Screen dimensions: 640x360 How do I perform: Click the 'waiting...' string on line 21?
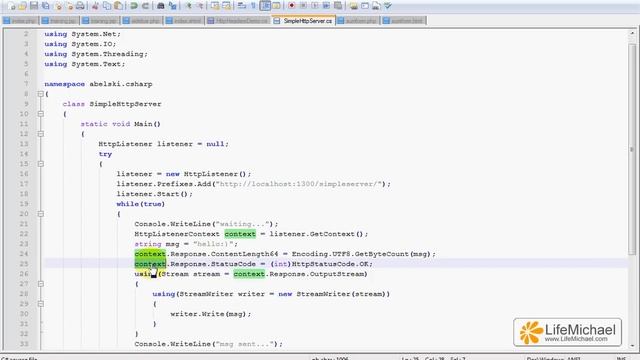[242, 224]
